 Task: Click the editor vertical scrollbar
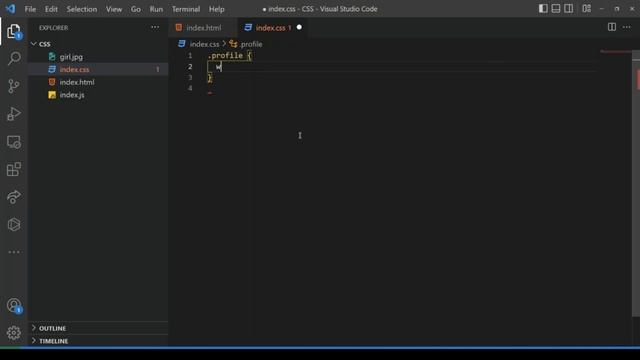click(x=636, y=184)
